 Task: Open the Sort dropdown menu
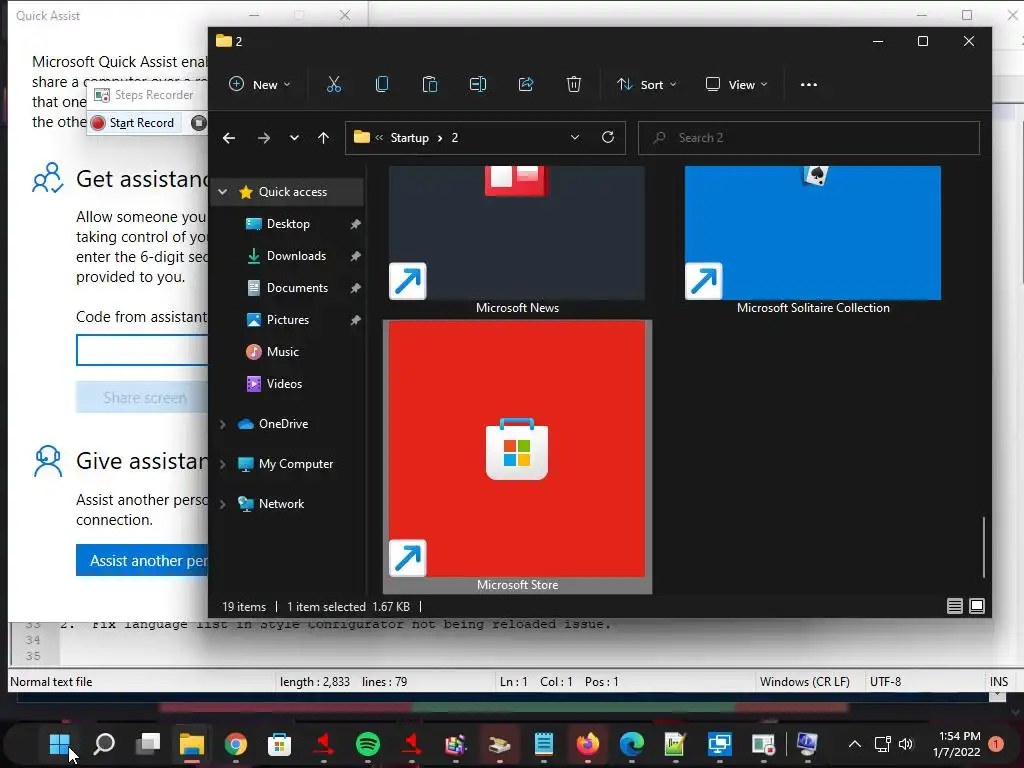click(x=647, y=84)
